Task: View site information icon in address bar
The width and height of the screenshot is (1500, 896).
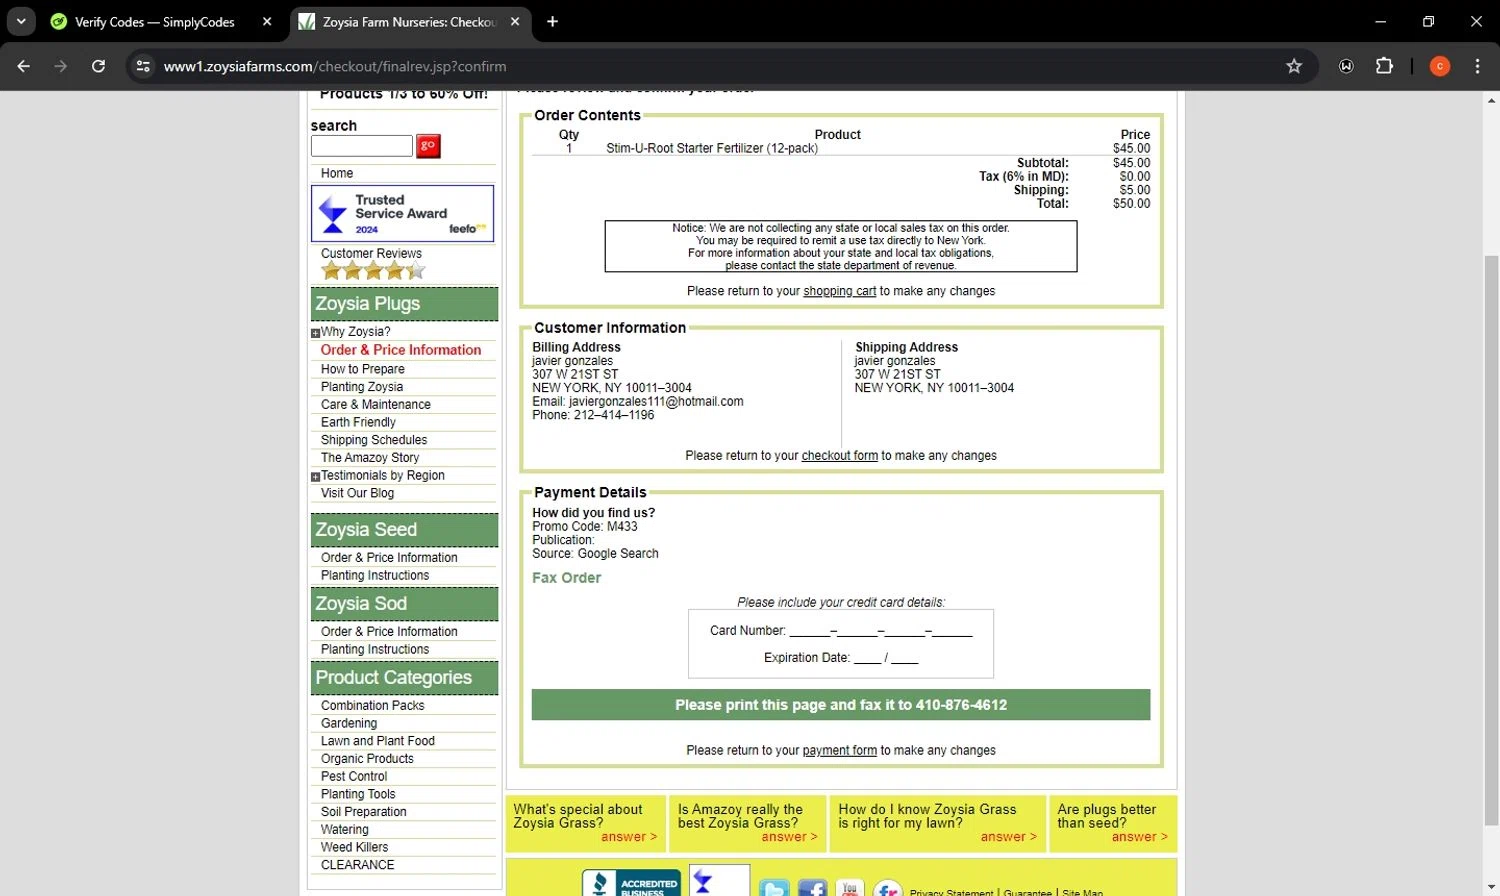Action: 143,66
